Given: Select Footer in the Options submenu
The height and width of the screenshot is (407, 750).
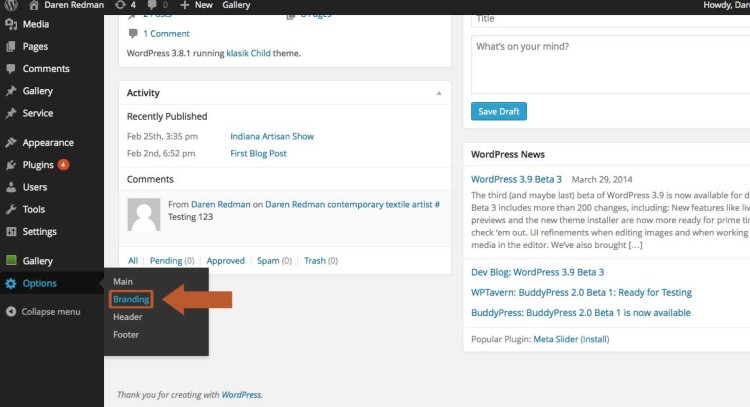Looking at the screenshot, I should tap(126, 335).
